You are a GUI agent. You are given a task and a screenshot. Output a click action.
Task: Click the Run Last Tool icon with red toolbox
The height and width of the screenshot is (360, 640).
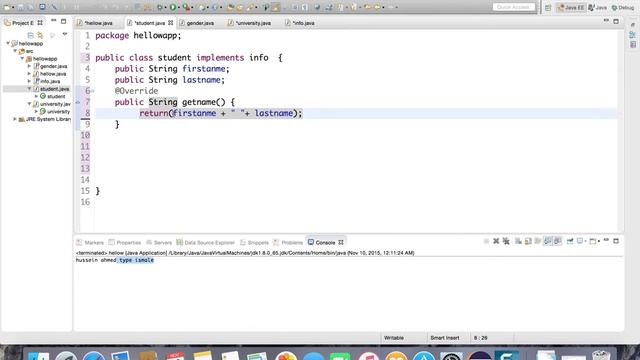click(x=186, y=7)
